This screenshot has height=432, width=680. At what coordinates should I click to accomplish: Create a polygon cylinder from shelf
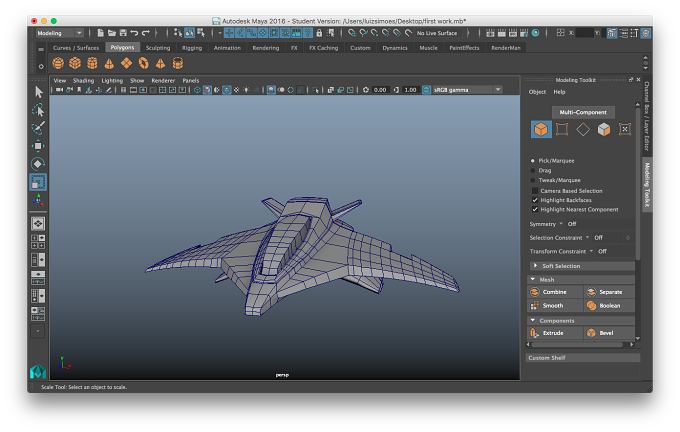pos(92,63)
